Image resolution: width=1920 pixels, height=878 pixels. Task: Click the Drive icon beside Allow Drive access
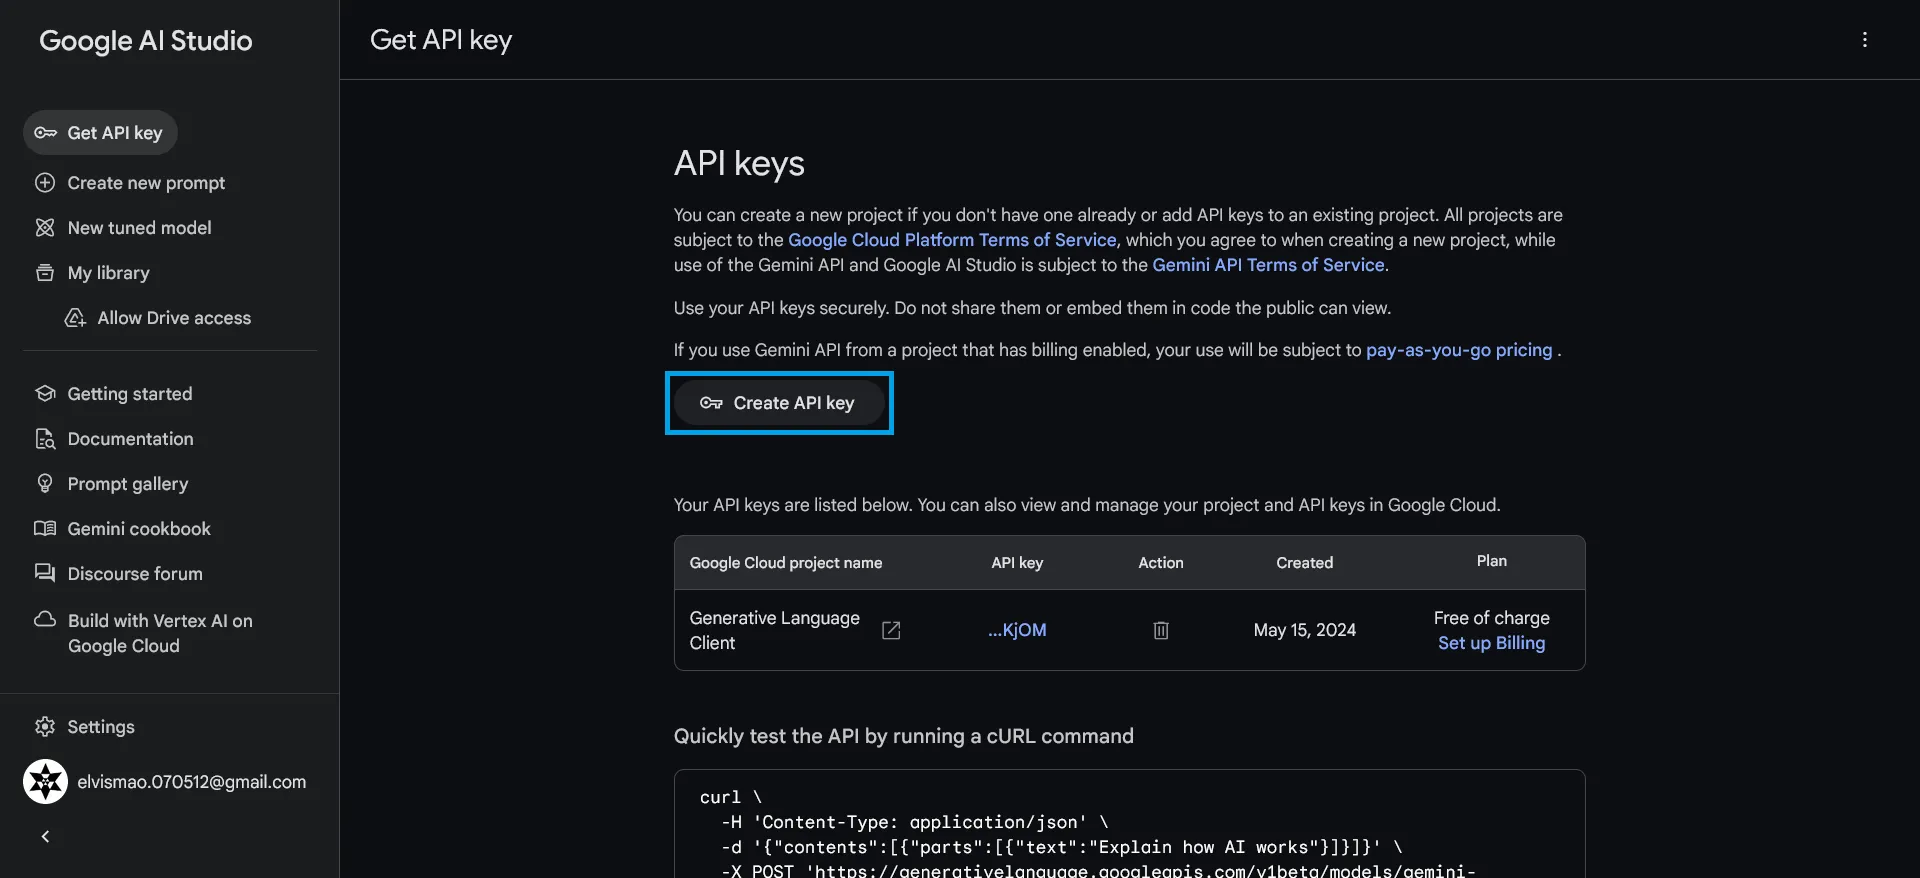75,318
